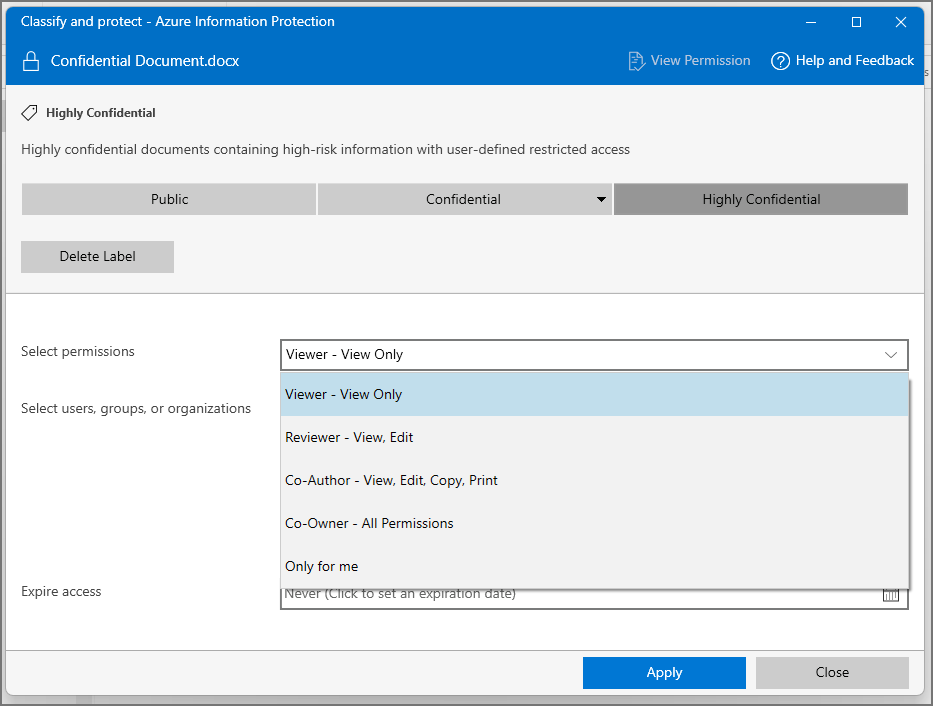The height and width of the screenshot is (706, 933).
Task: Open the calendar icon for Expire access
Action: [890, 594]
